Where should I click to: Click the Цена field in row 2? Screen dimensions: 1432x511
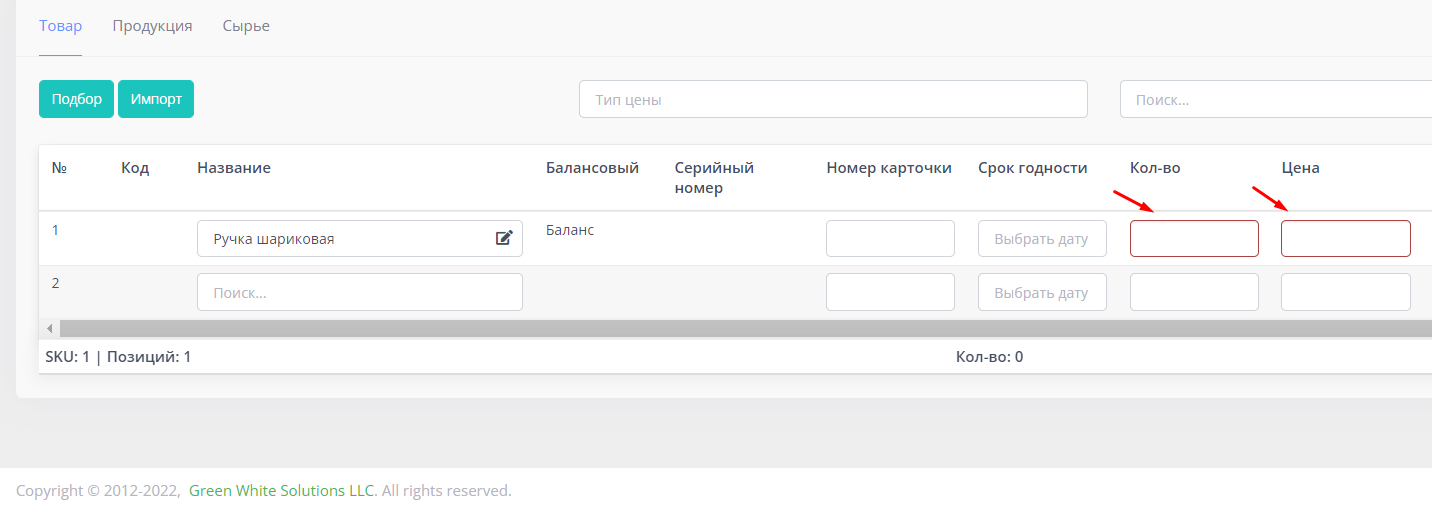(1346, 292)
